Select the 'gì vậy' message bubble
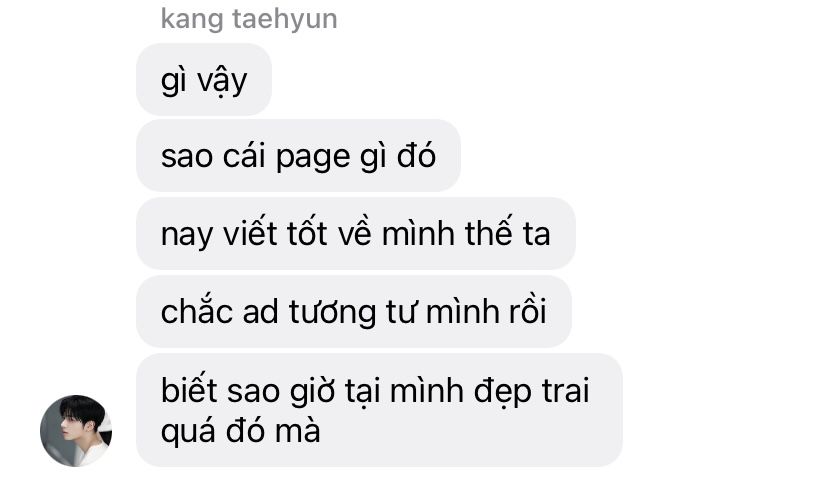828x494 pixels. (204, 80)
